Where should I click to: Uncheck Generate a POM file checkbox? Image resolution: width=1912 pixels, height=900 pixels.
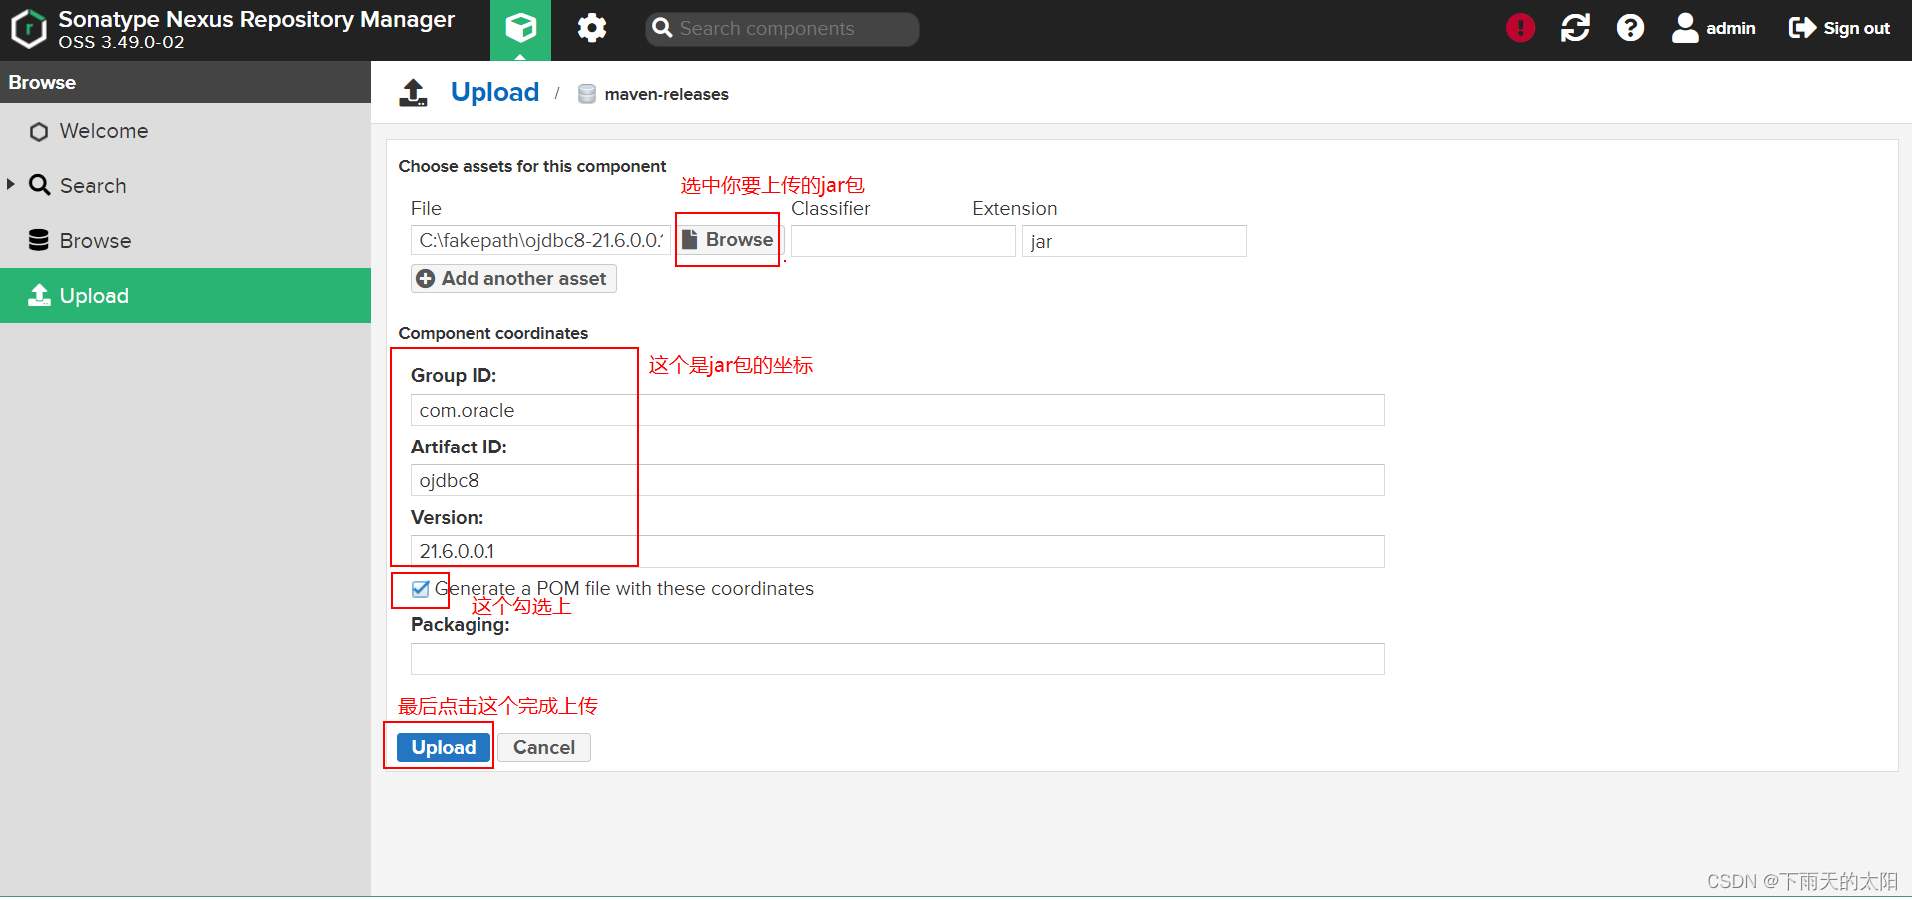pyautogui.click(x=421, y=589)
